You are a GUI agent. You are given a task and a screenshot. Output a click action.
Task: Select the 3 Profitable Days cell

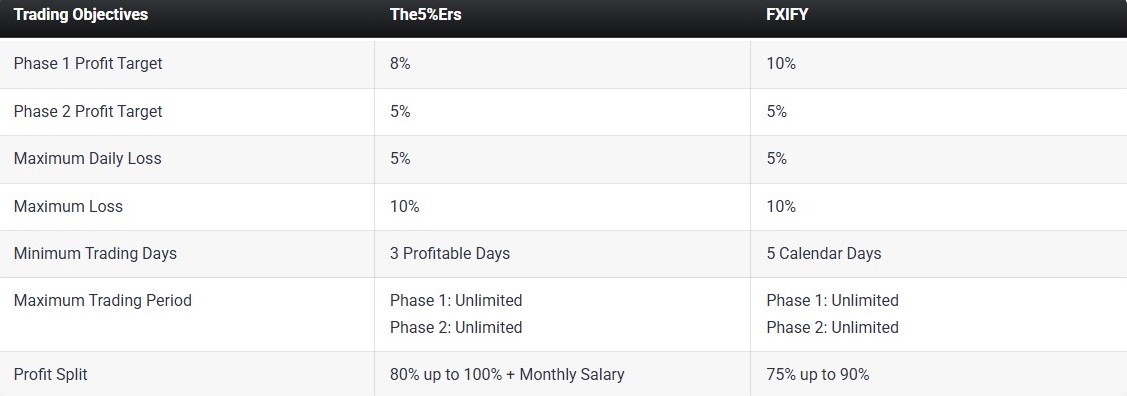[x=450, y=254]
